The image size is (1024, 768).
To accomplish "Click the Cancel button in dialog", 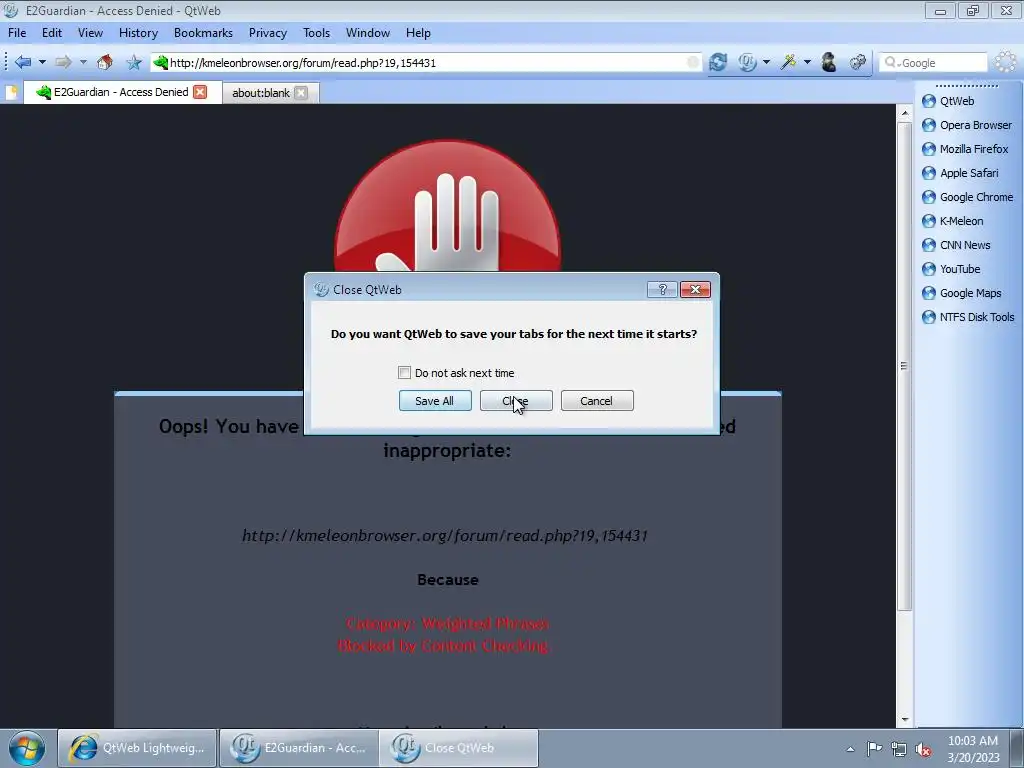I will pos(597,401).
